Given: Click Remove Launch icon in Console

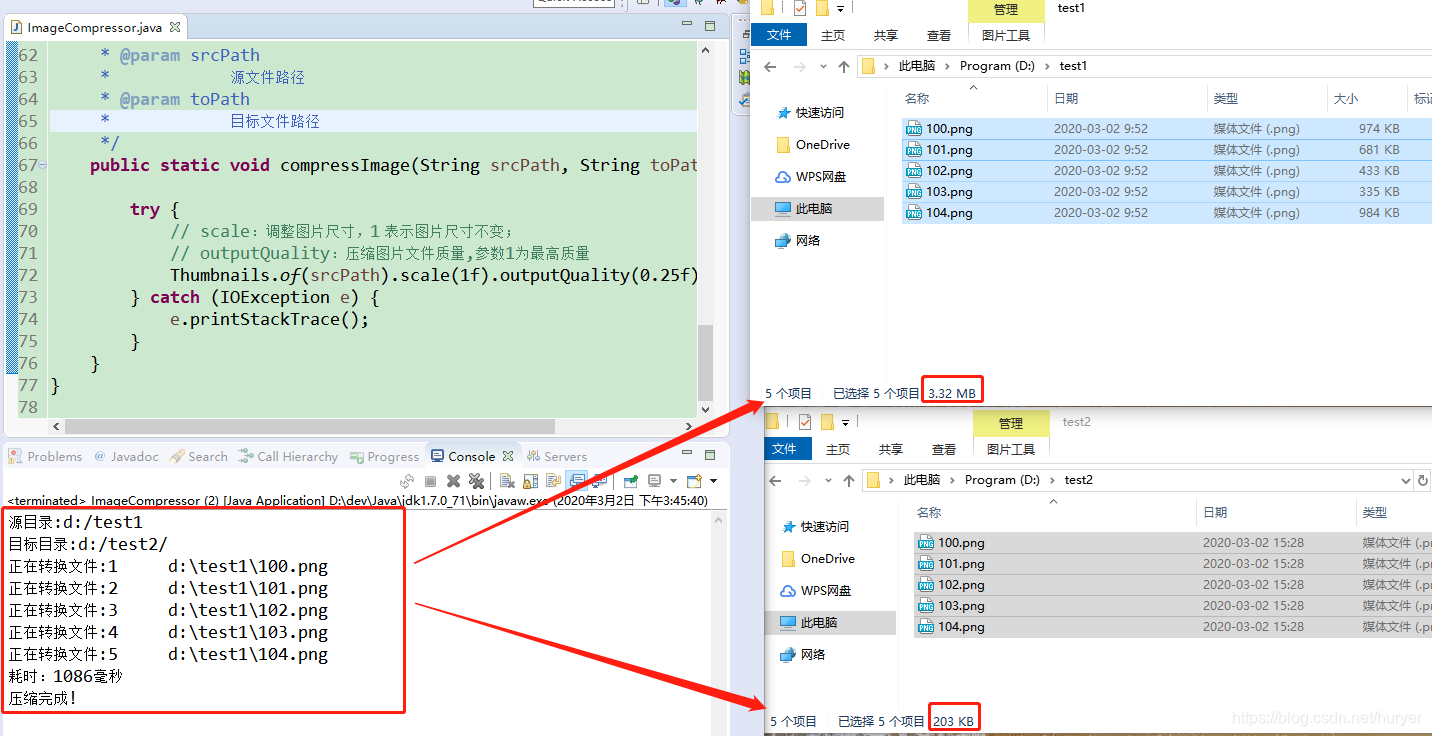Looking at the screenshot, I should click(453, 481).
